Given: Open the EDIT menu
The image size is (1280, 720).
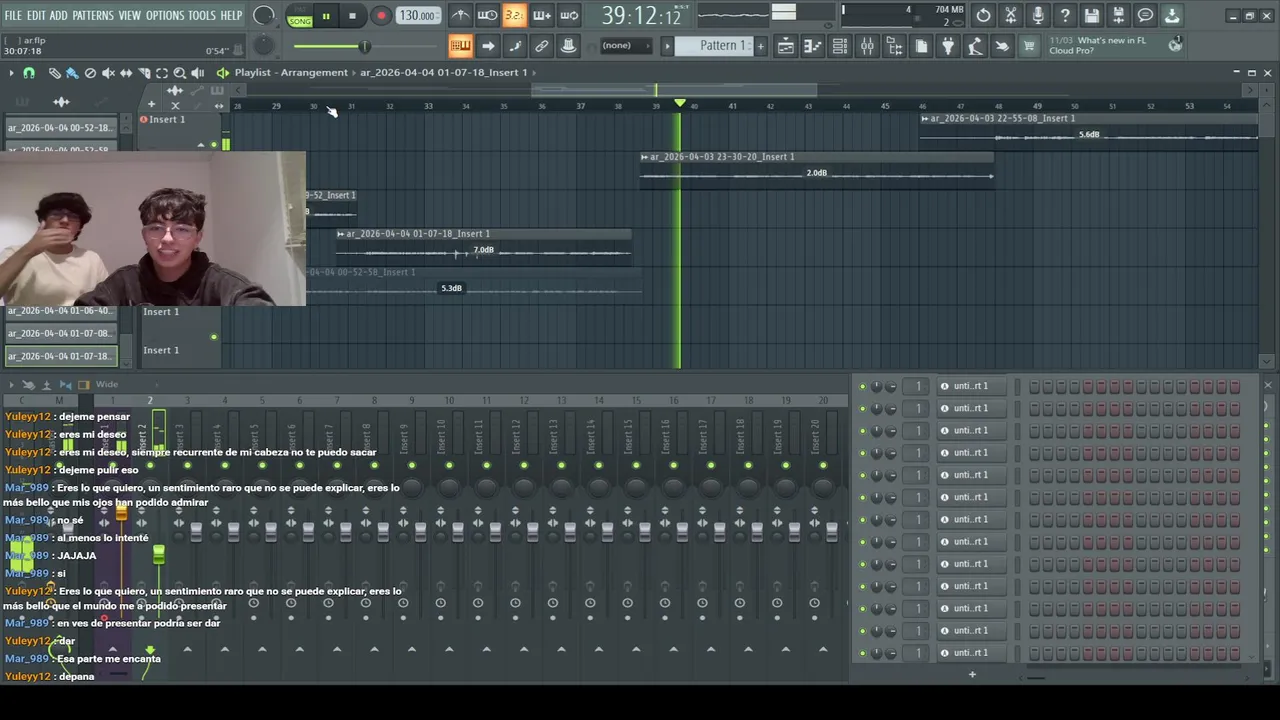Looking at the screenshot, I should (36, 16).
